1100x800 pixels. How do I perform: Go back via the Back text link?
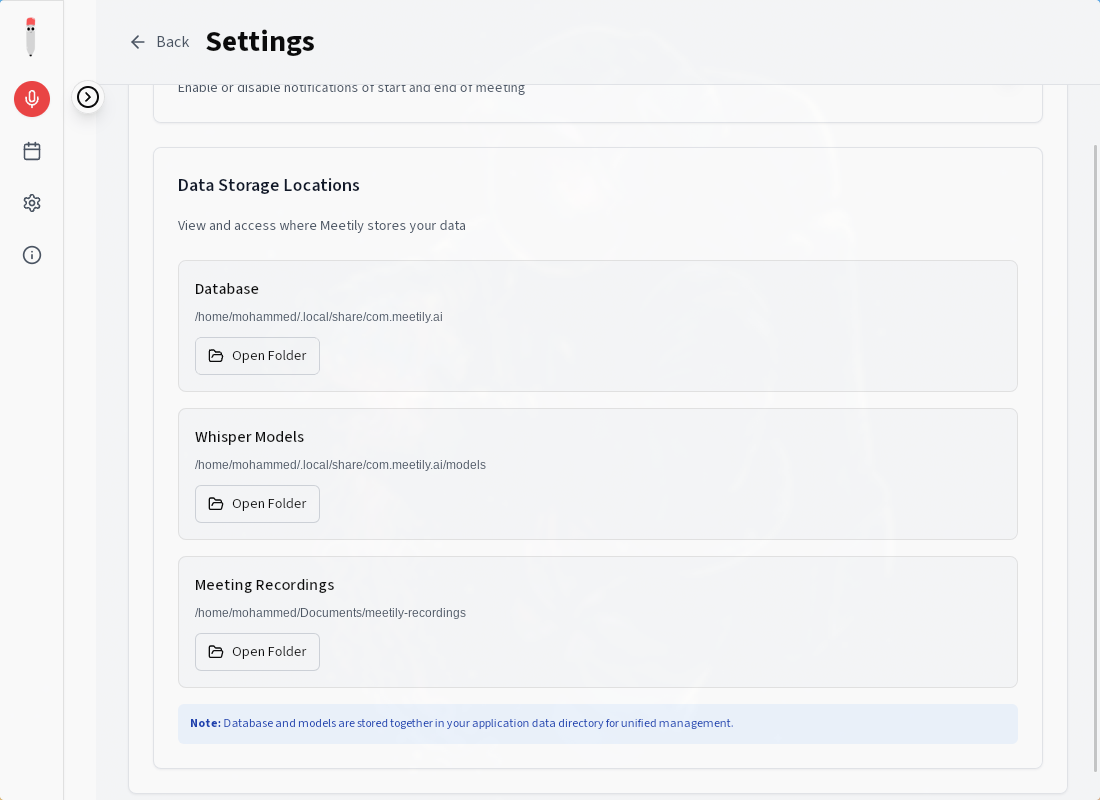pyautogui.click(x=173, y=42)
